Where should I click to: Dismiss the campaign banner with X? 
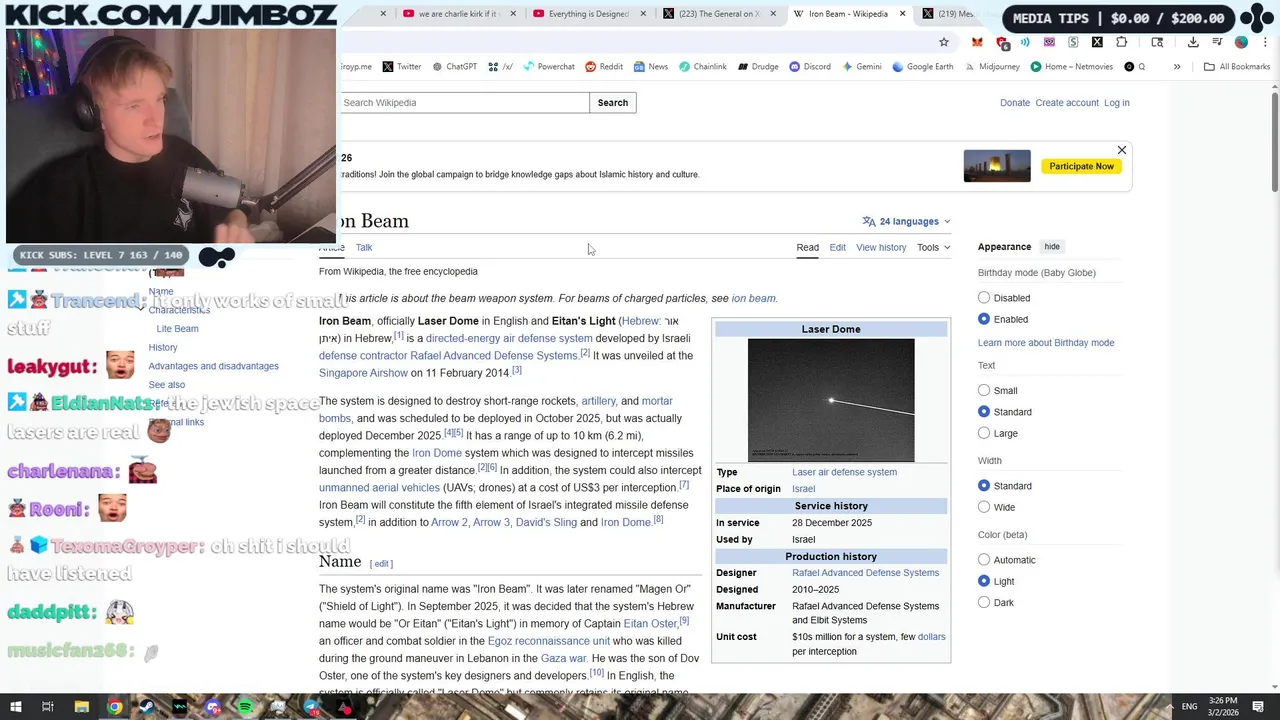[x=1122, y=150]
